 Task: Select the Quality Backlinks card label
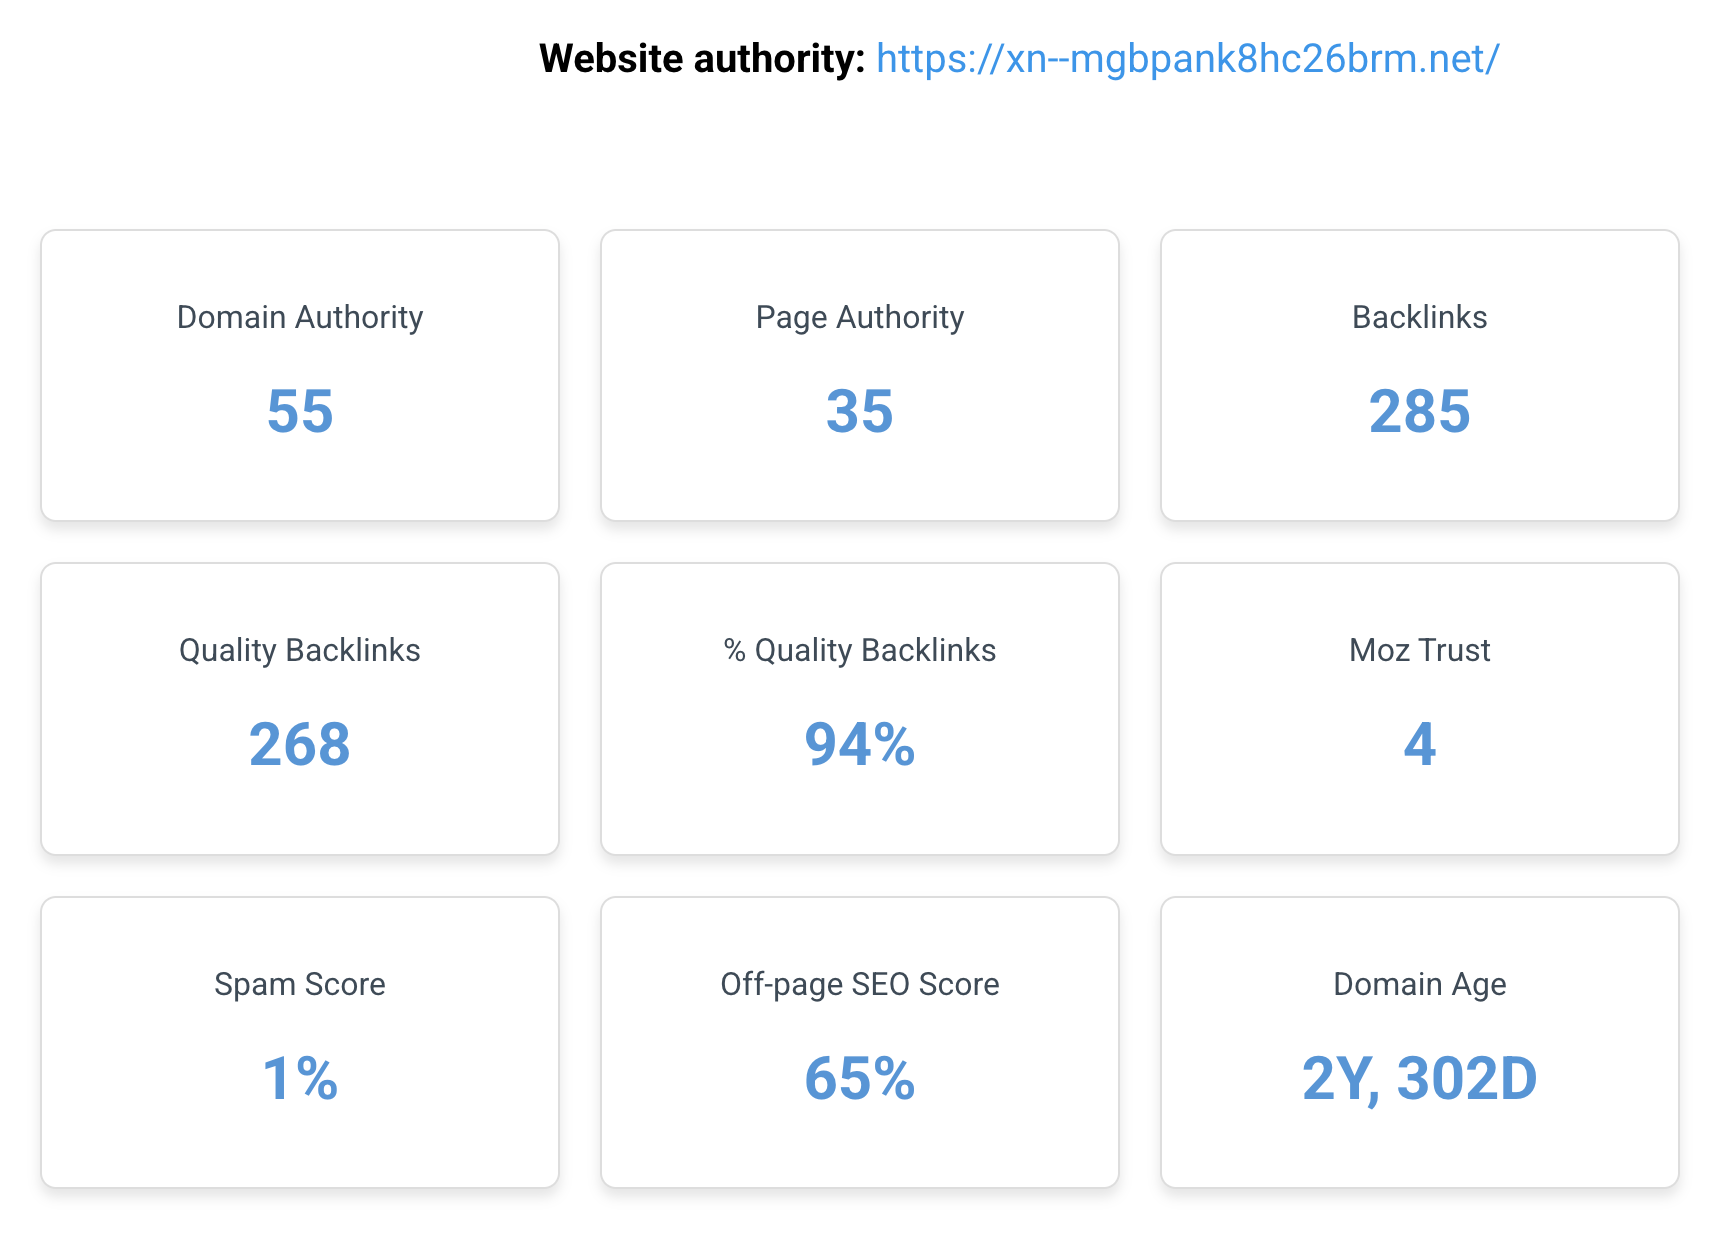pos(300,650)
